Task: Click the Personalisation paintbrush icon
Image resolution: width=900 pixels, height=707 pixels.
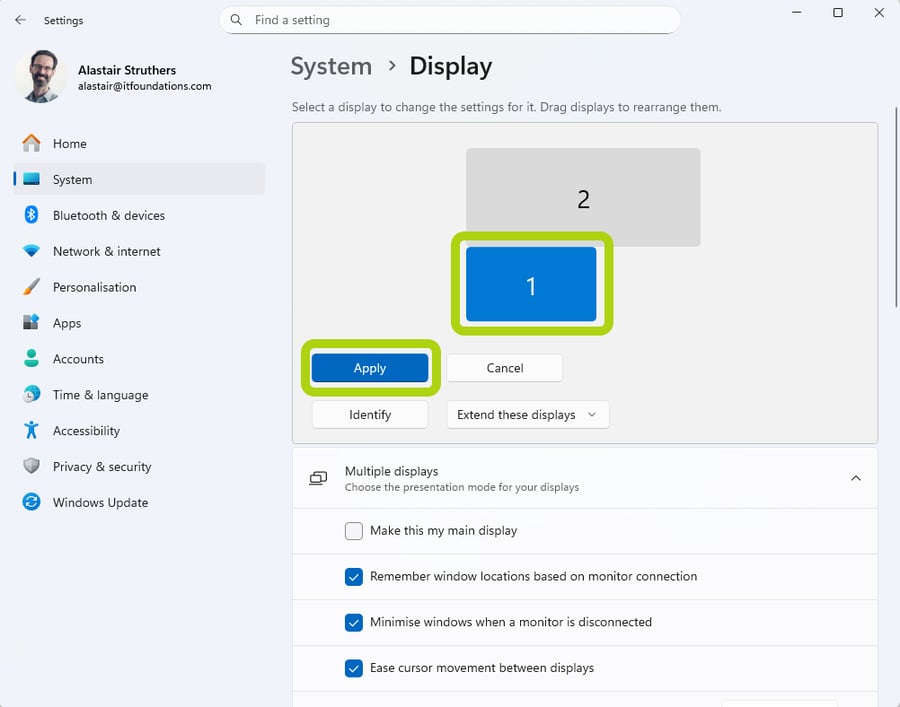Action: click(33, 287)
